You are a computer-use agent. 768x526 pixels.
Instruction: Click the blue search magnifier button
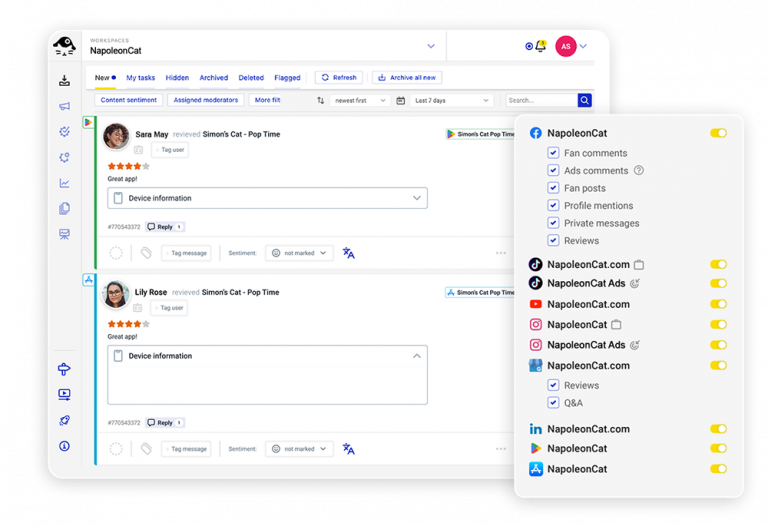point(584,100)
